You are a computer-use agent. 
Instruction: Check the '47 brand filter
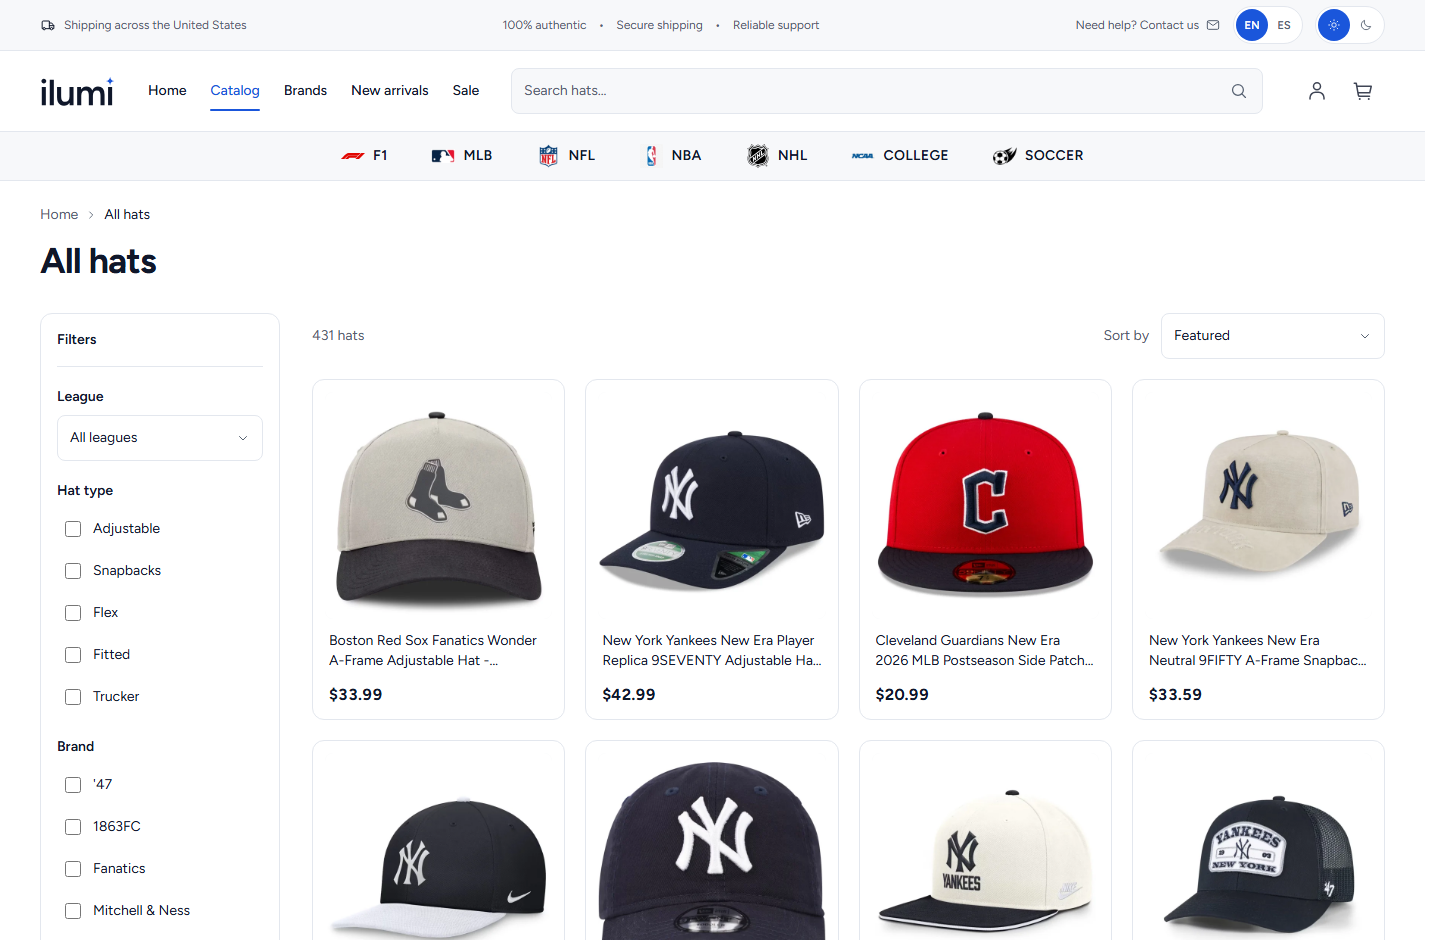coord(73,785)
